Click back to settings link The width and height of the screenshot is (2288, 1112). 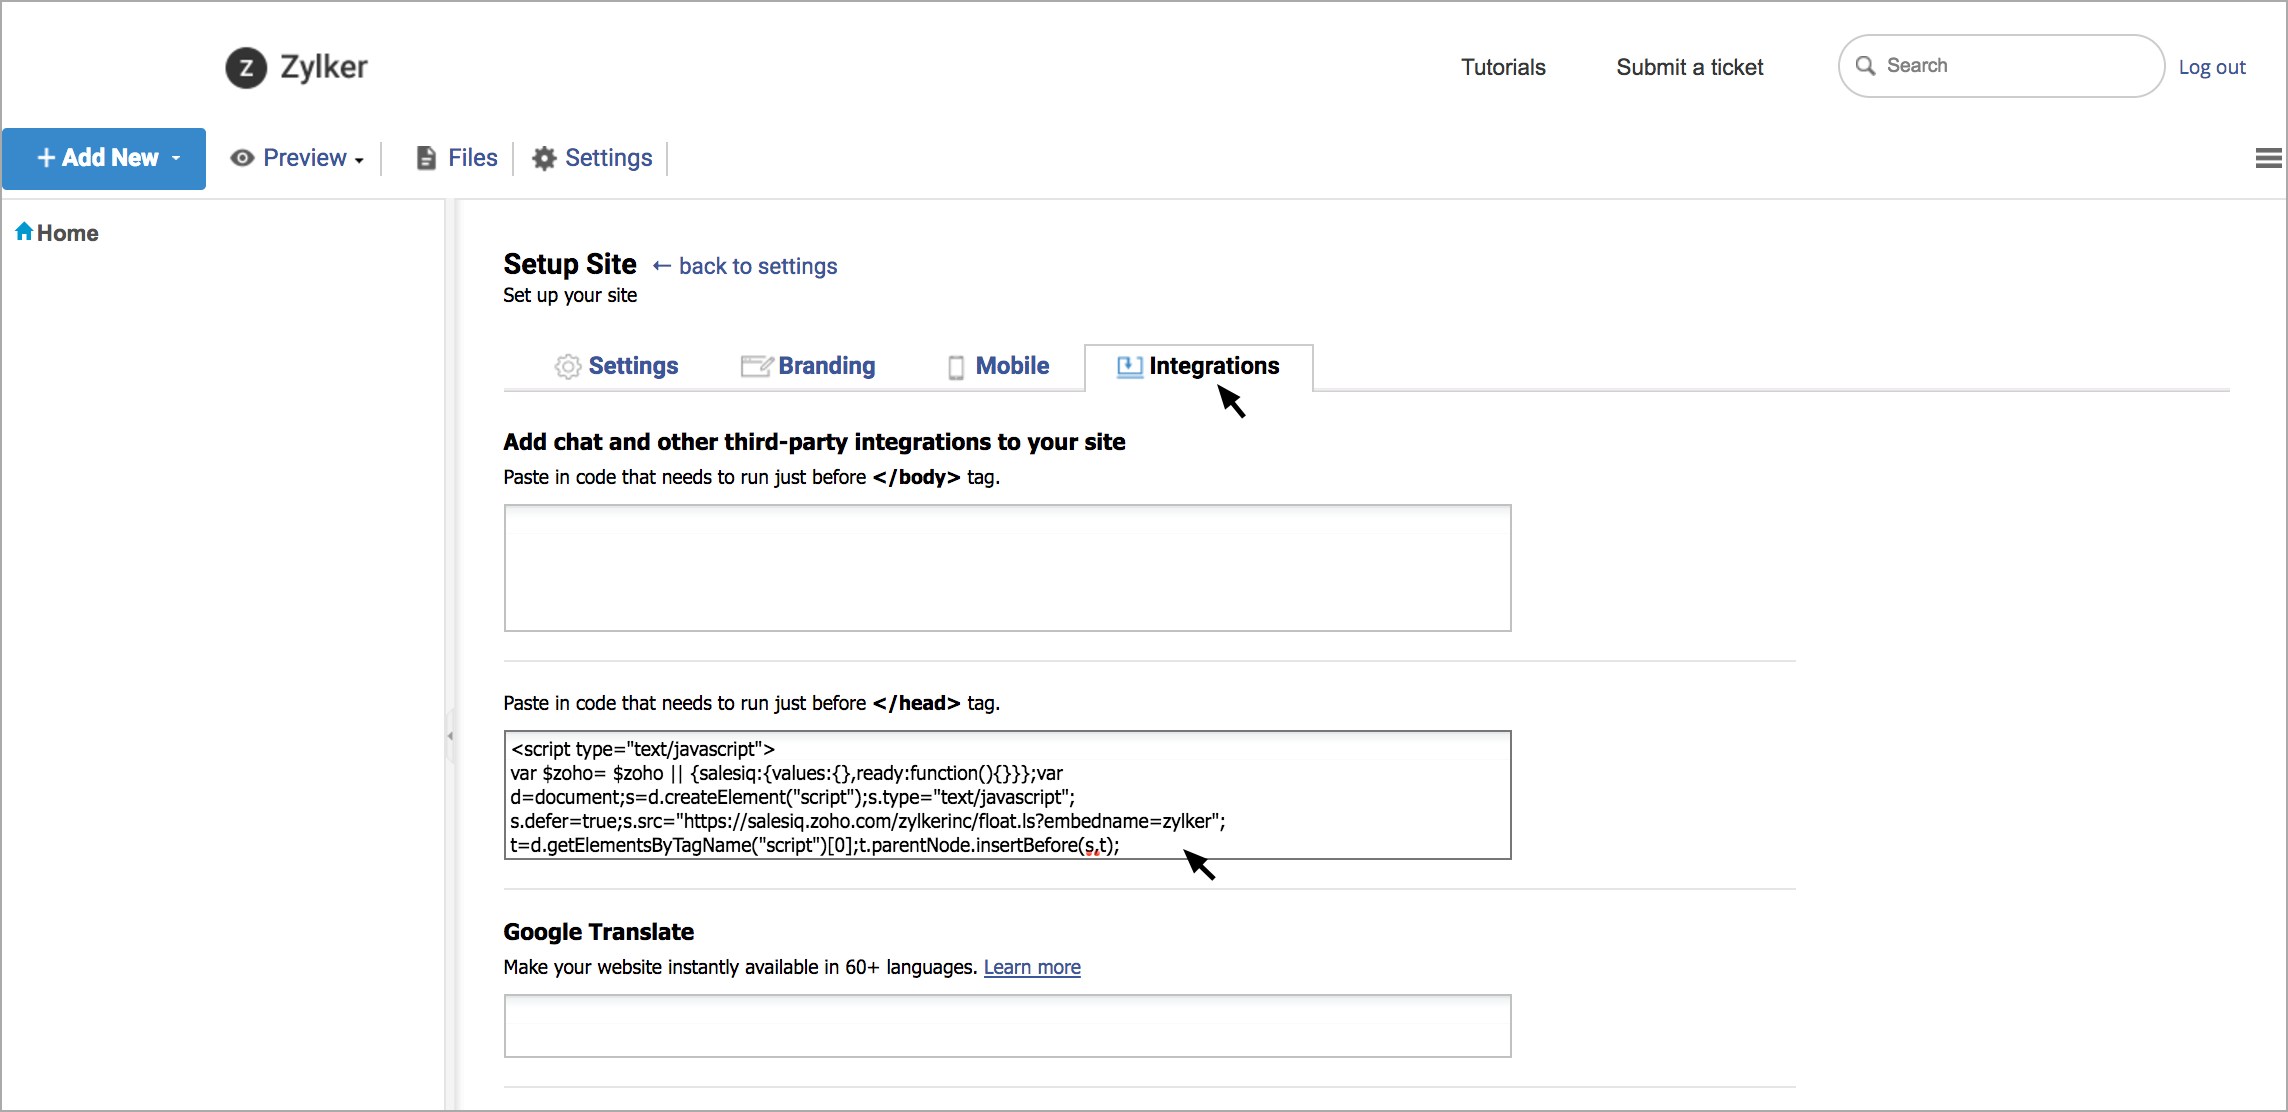coord(757,266)
